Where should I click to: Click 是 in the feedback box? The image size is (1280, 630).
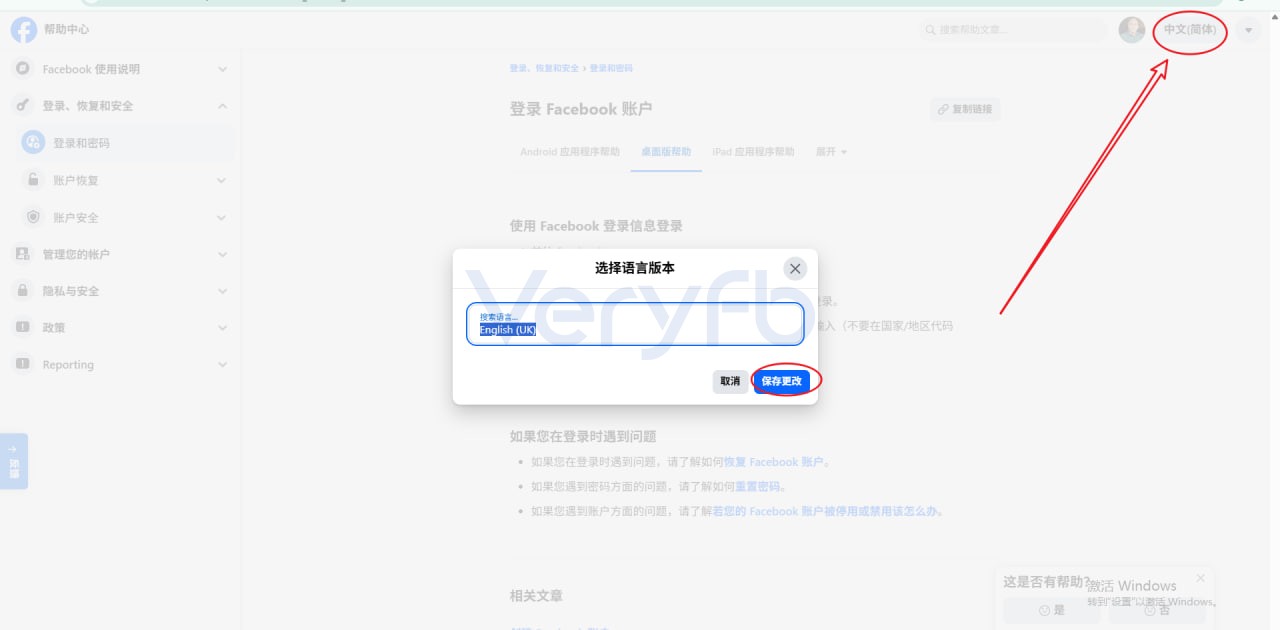click(x=1051, y=609)
